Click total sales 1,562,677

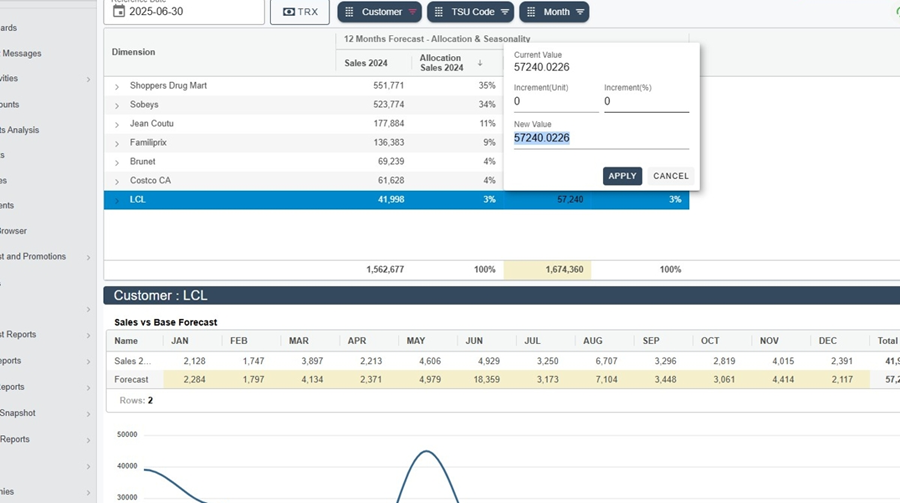tap(385, 269)
